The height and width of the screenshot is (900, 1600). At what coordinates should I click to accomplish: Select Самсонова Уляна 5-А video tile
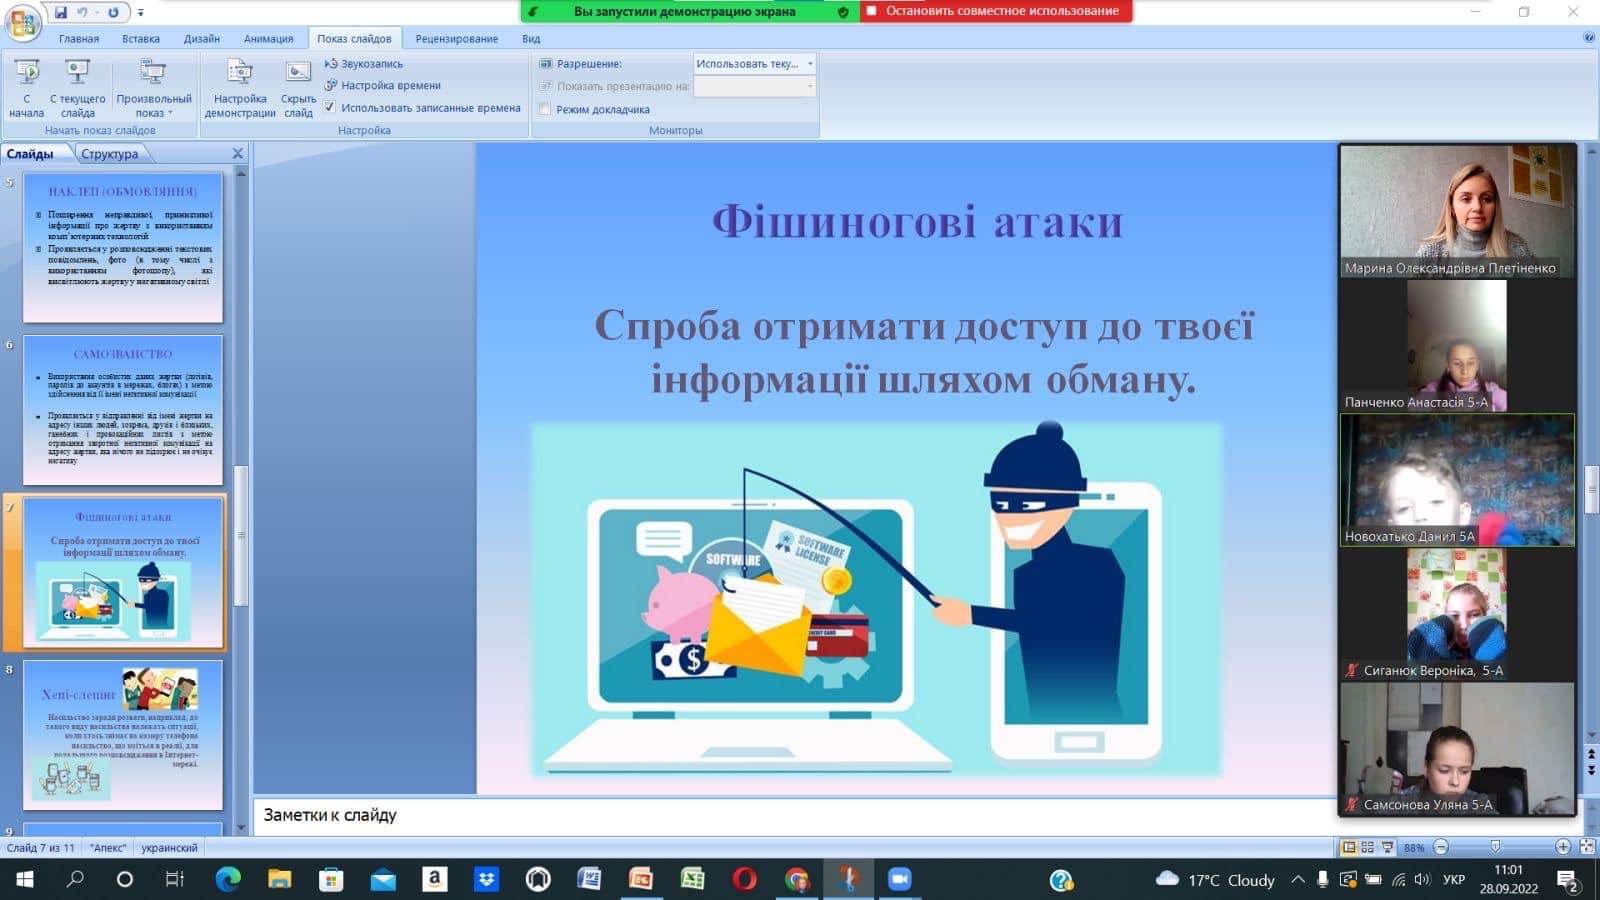coord(1457,748)
